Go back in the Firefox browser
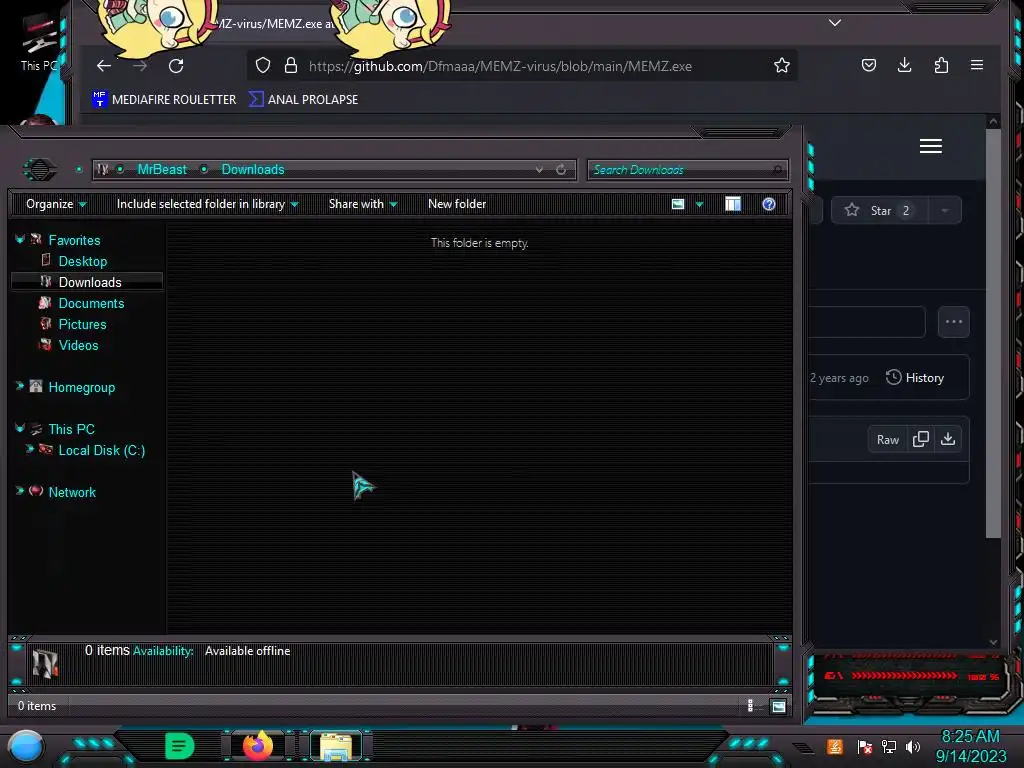This screenshot has width=1024, height=768. (x=104, y=65)
